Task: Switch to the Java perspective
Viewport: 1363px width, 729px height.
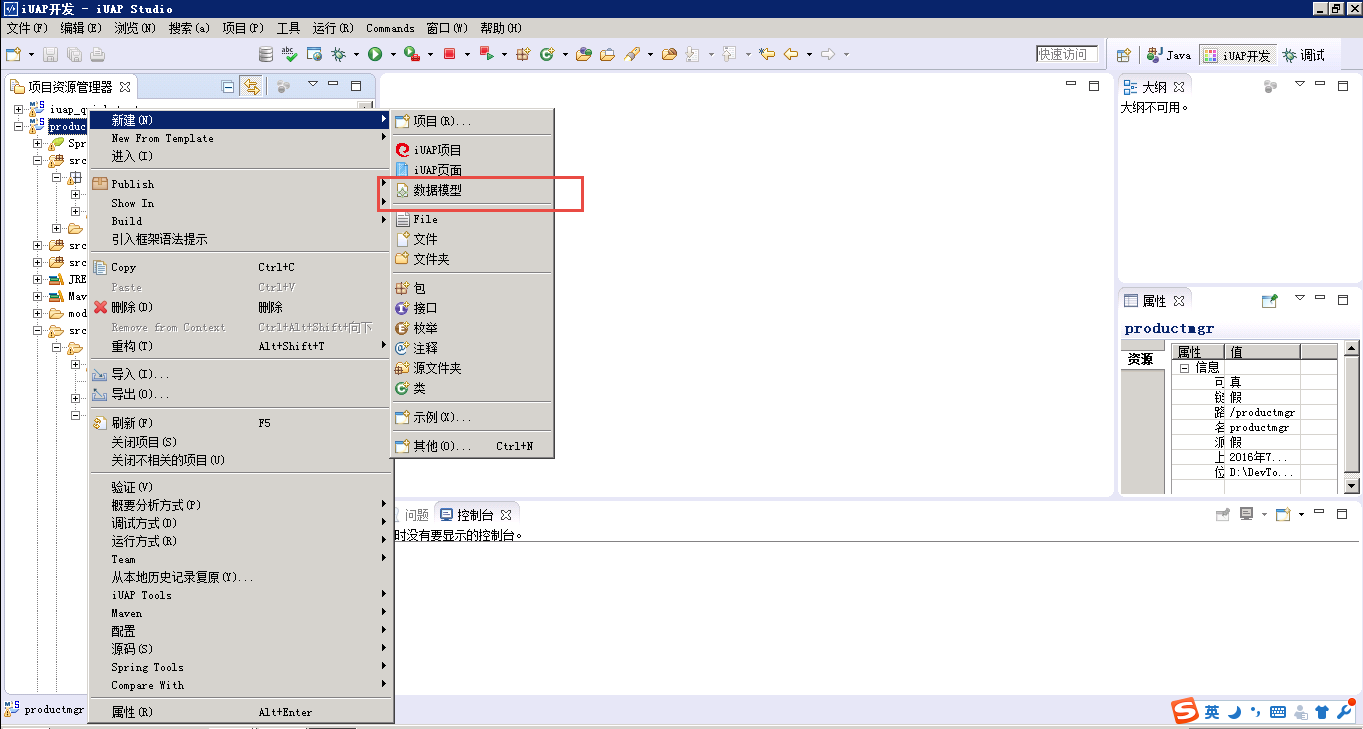Action: click(x=1169, y=55)
